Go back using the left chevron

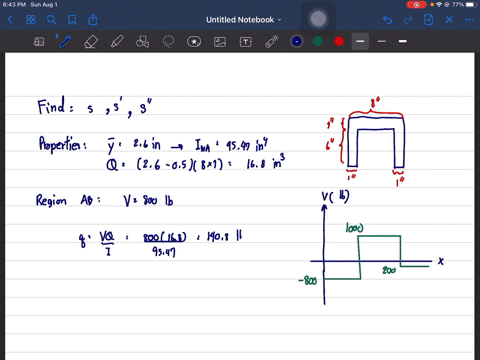(10, 20)
